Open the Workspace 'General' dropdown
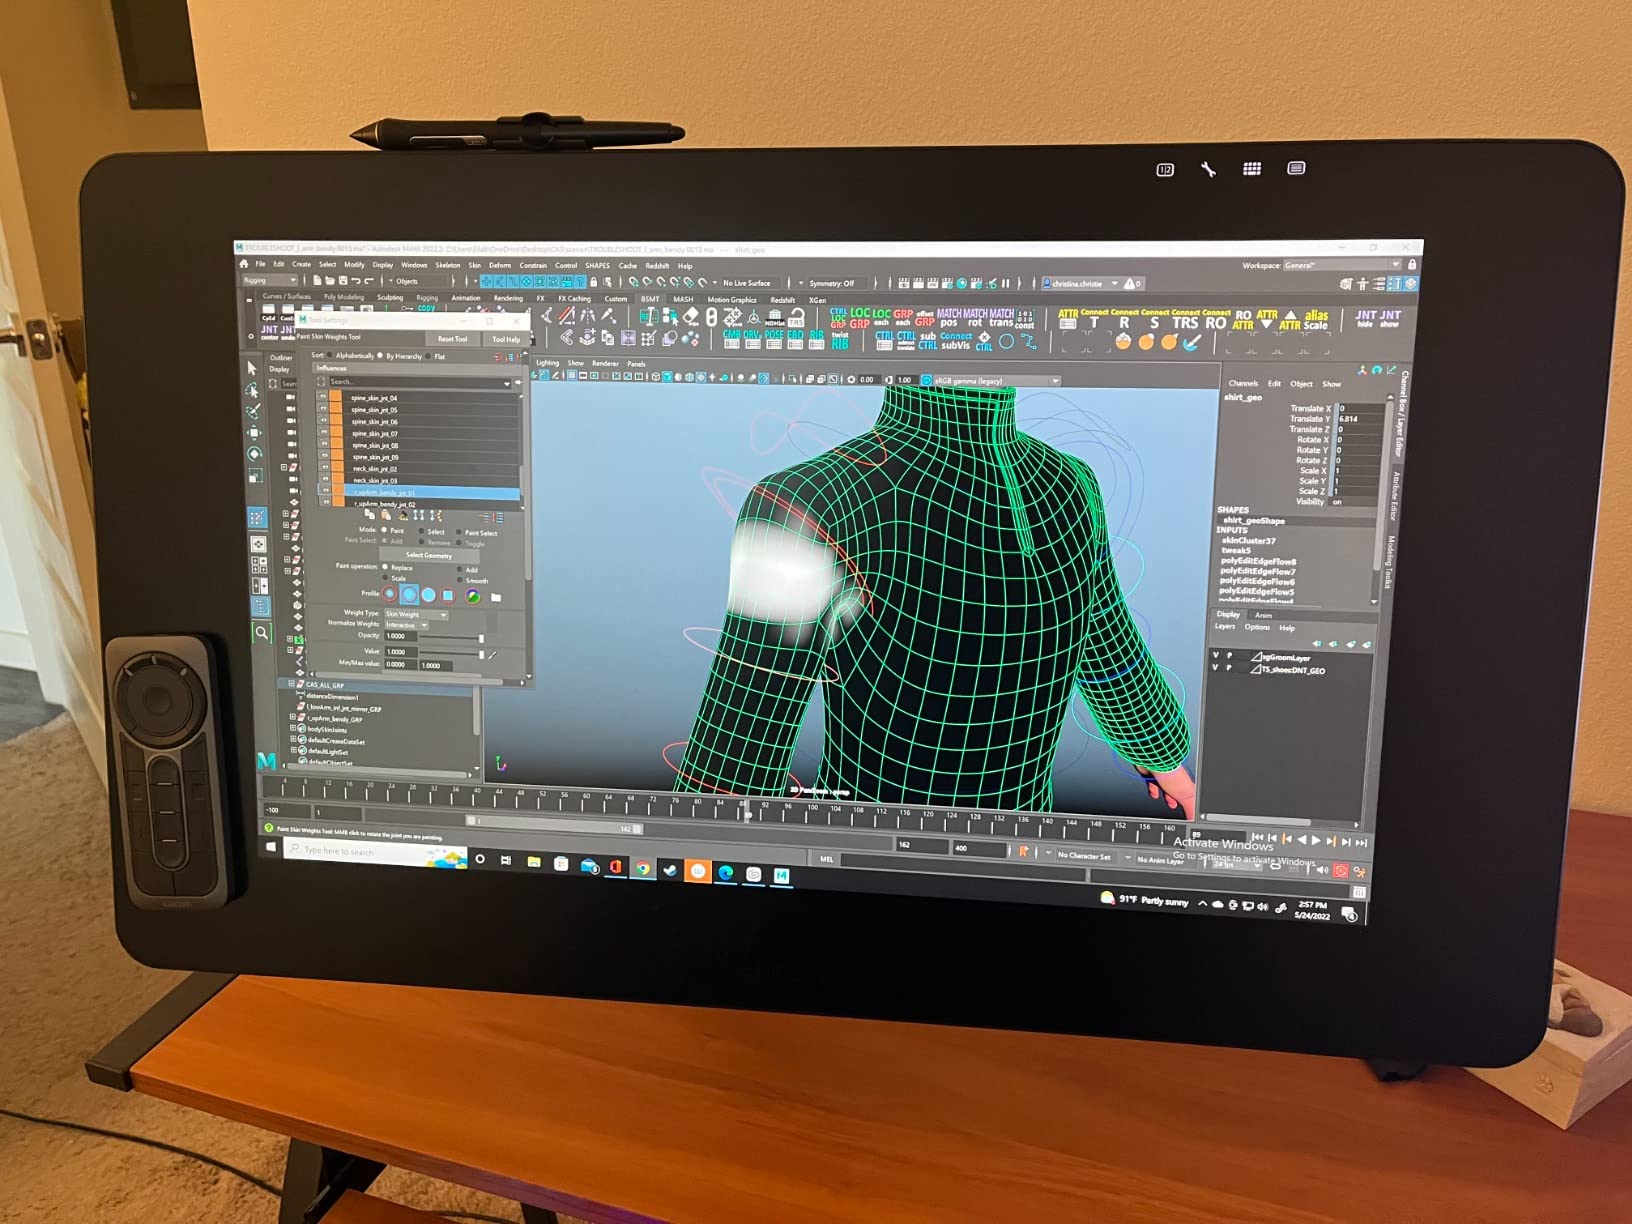Screen dimensions: 1632x1224 point(1341,265)
